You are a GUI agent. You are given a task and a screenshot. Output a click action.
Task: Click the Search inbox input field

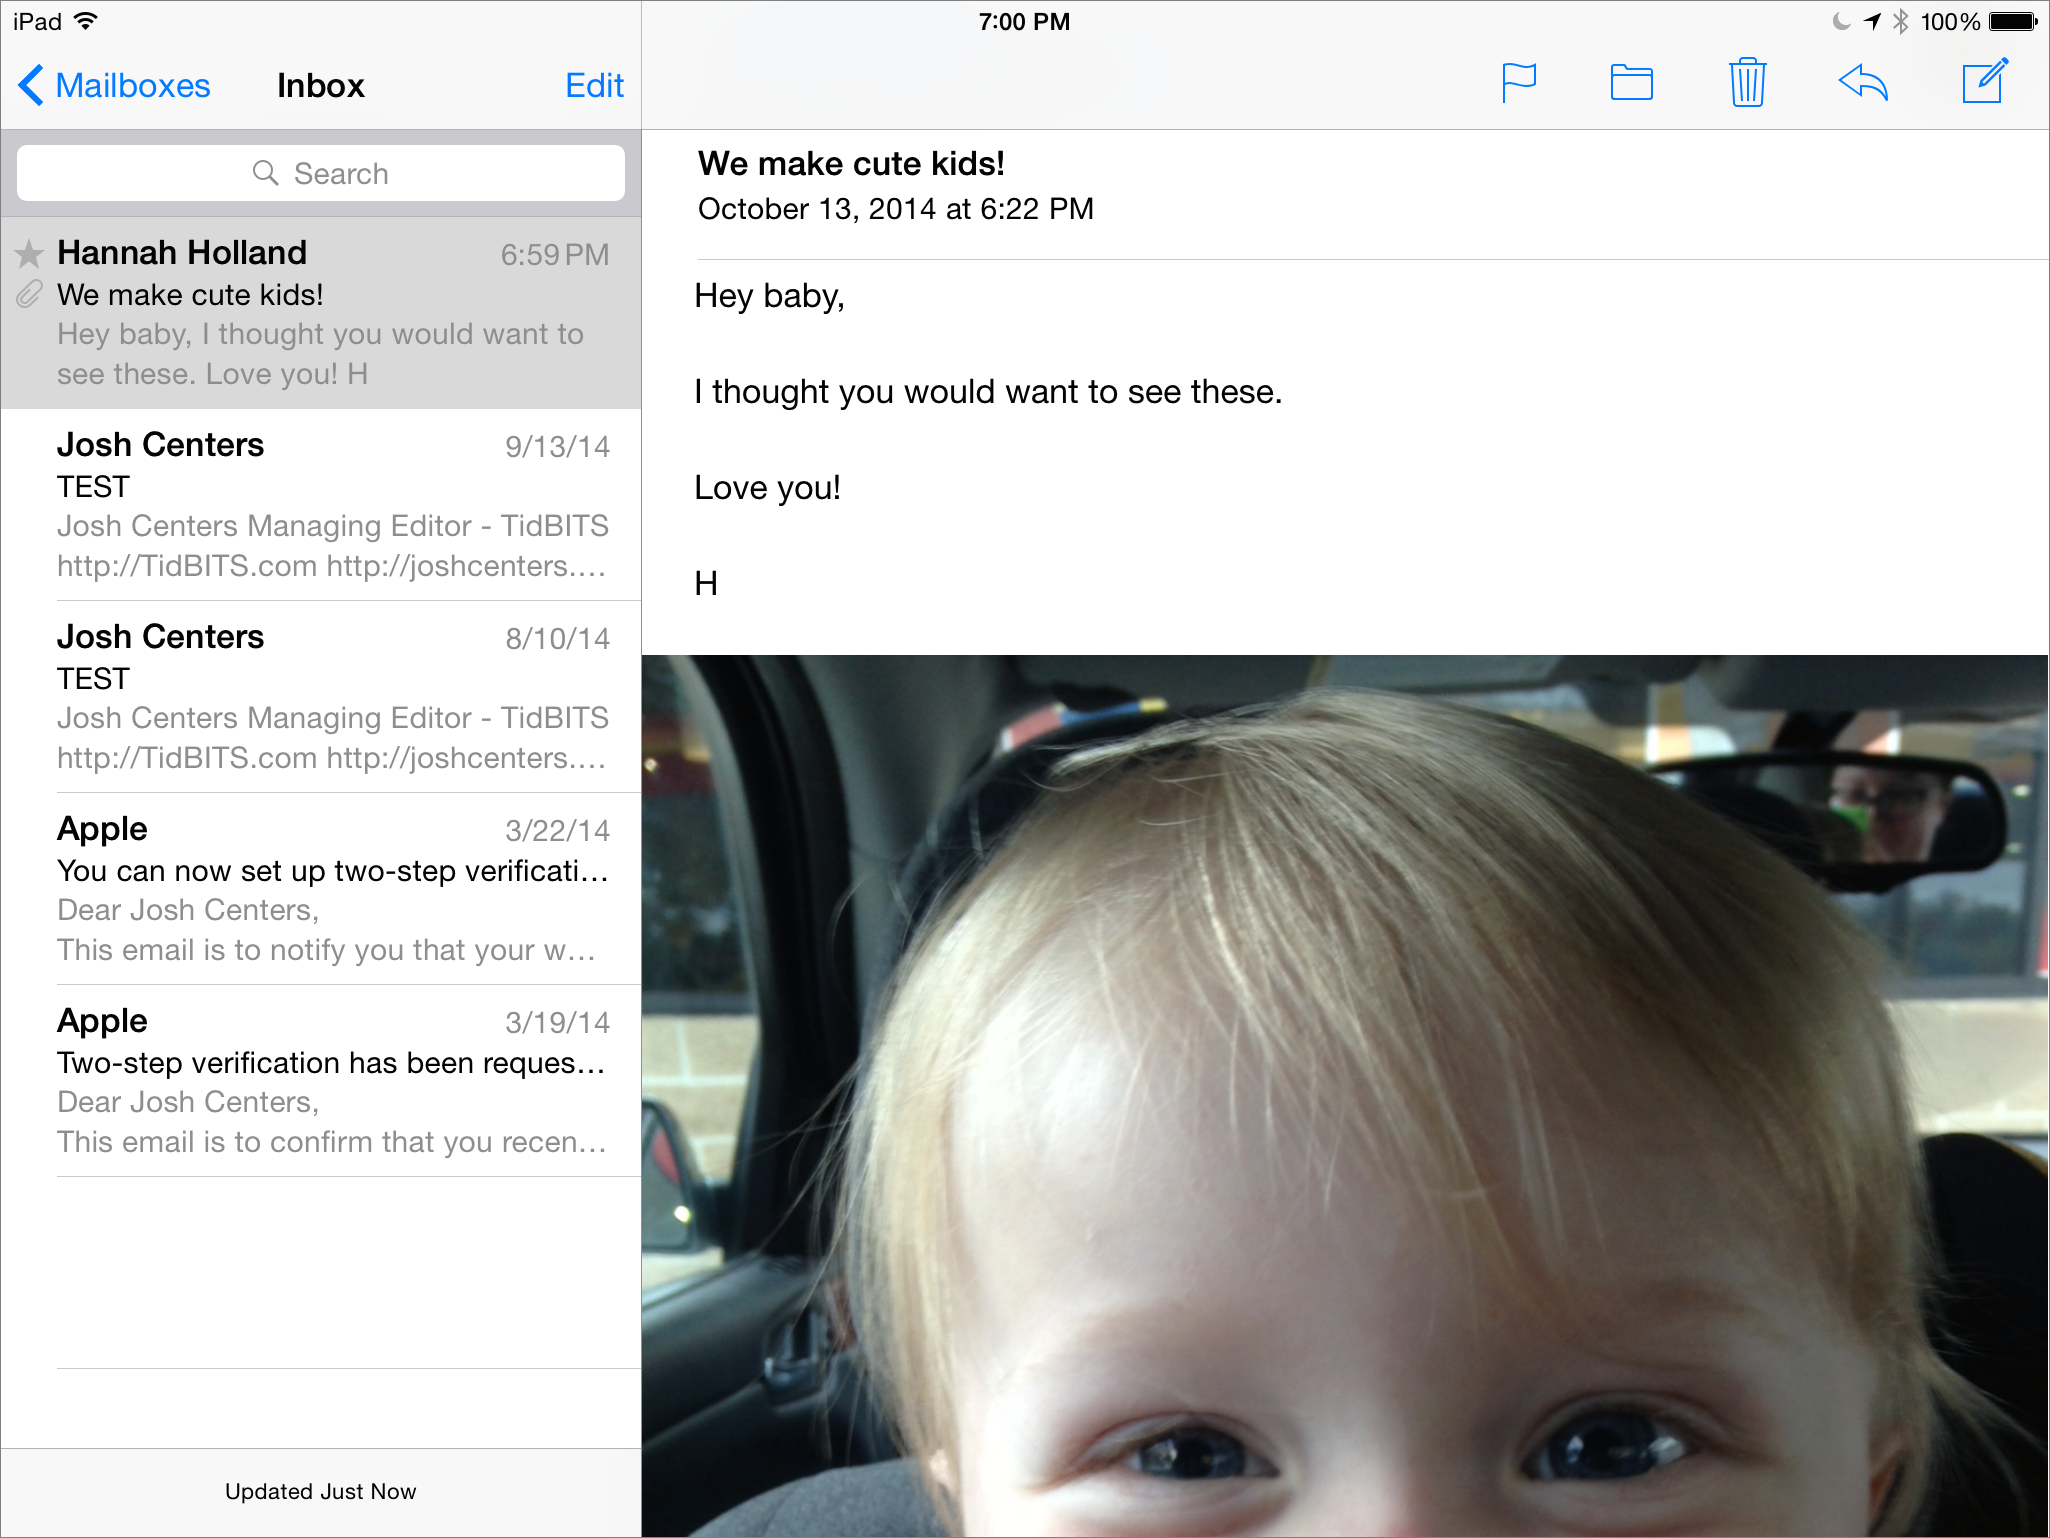tap(321, 173)
